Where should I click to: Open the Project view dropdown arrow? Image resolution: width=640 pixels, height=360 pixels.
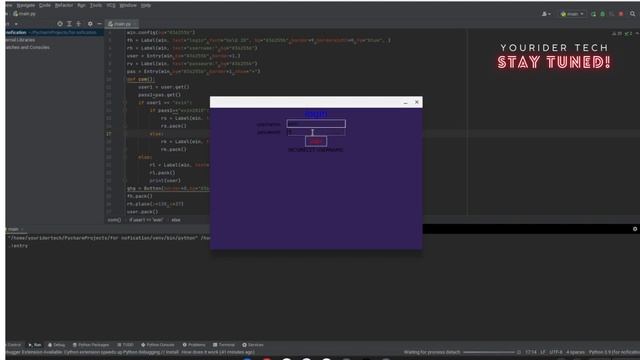coord(16,24)
